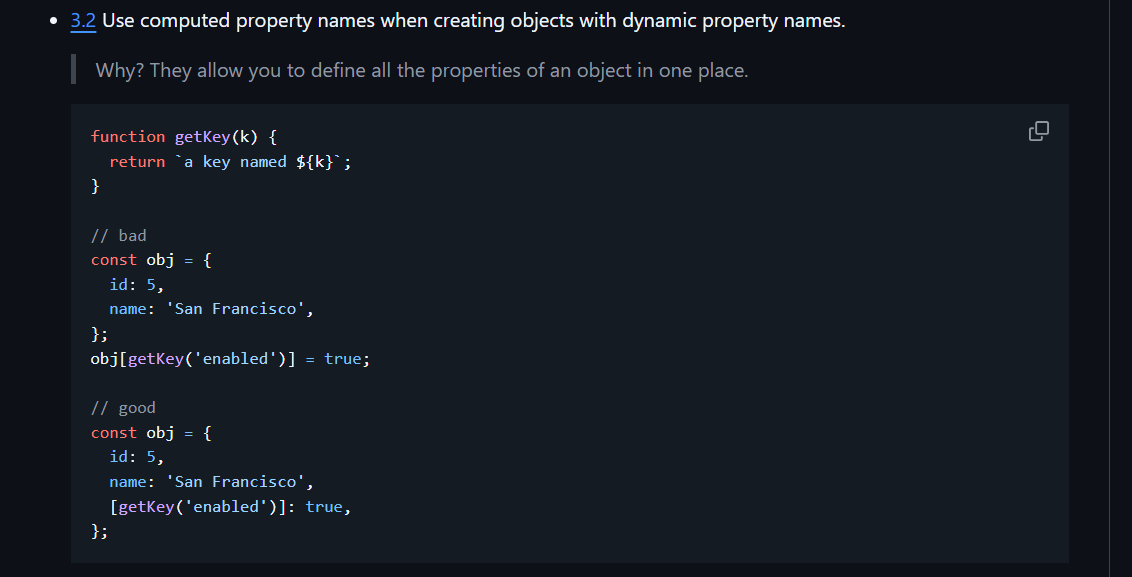1132x577 pixels.
Task: Click the [getKey('enabled')]: true computed property line
Action: (230, 507)
